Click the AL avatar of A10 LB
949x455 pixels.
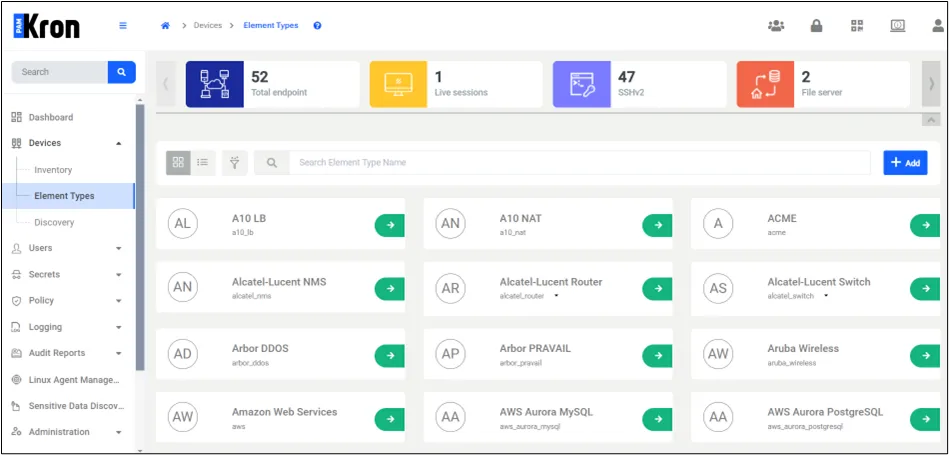(x=182, y=224)
